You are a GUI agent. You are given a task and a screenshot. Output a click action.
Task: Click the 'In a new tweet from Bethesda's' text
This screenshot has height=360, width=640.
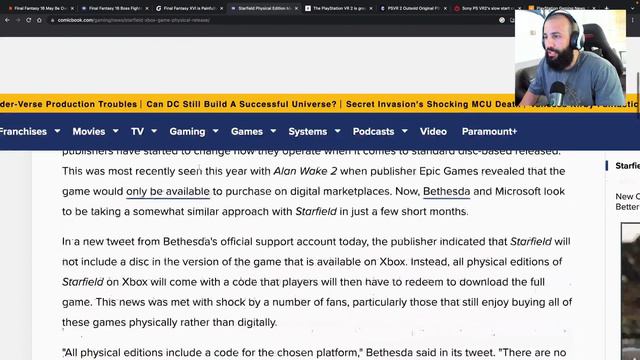click(140, 242)
